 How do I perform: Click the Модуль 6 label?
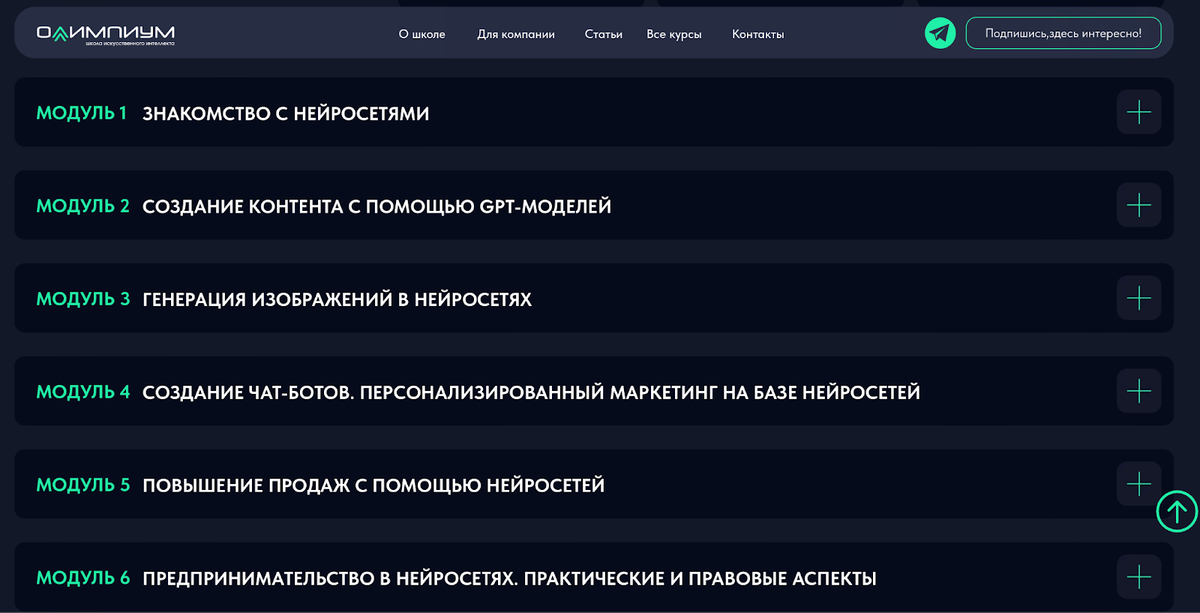click(x=83, y=579)
